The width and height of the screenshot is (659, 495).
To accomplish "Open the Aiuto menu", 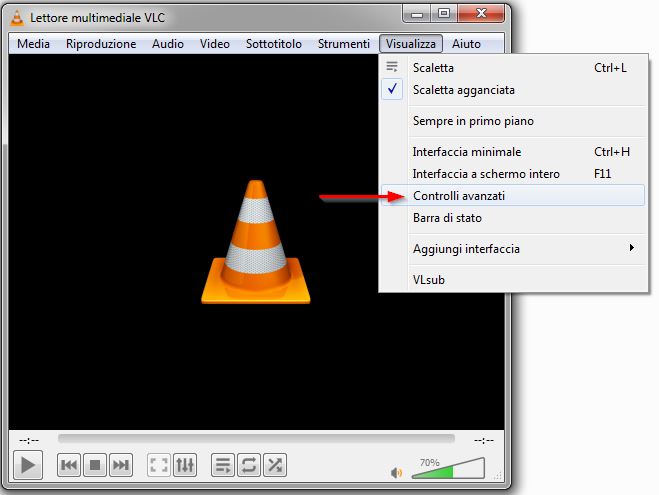I will [x=466, y=44].
